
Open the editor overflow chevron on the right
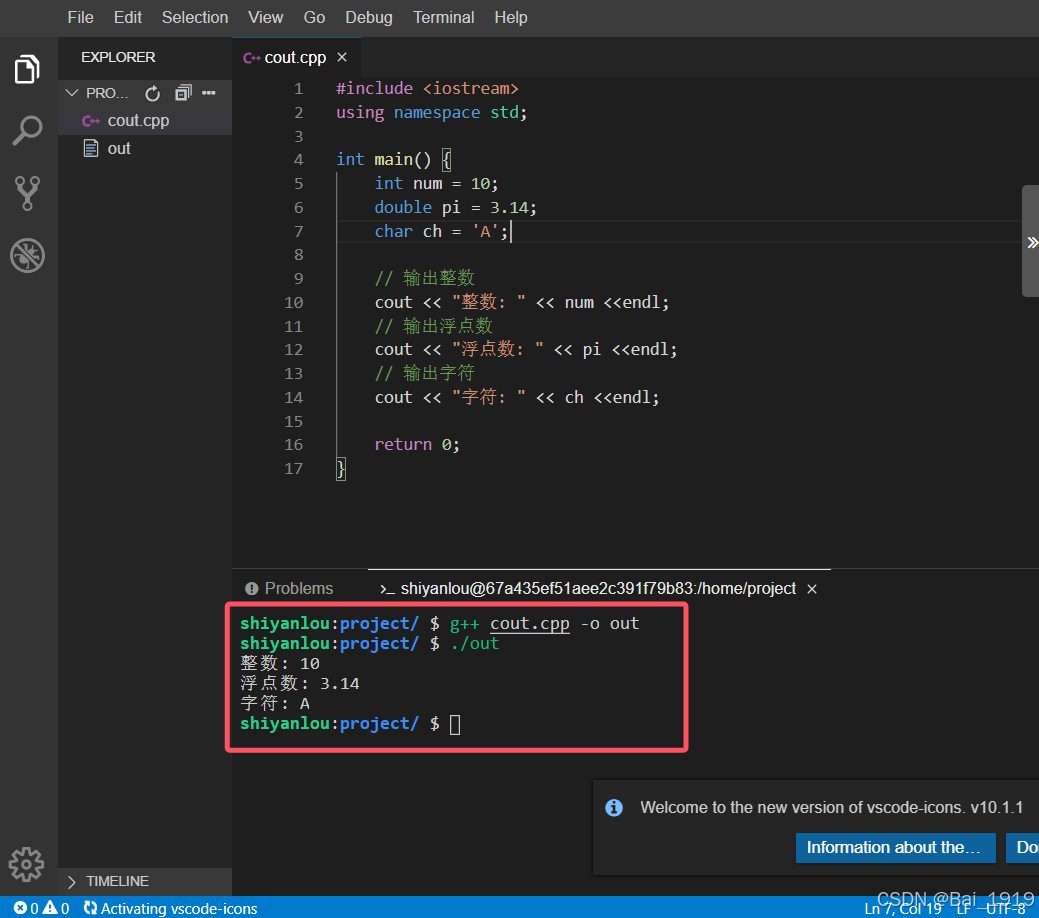[1031, 241]
